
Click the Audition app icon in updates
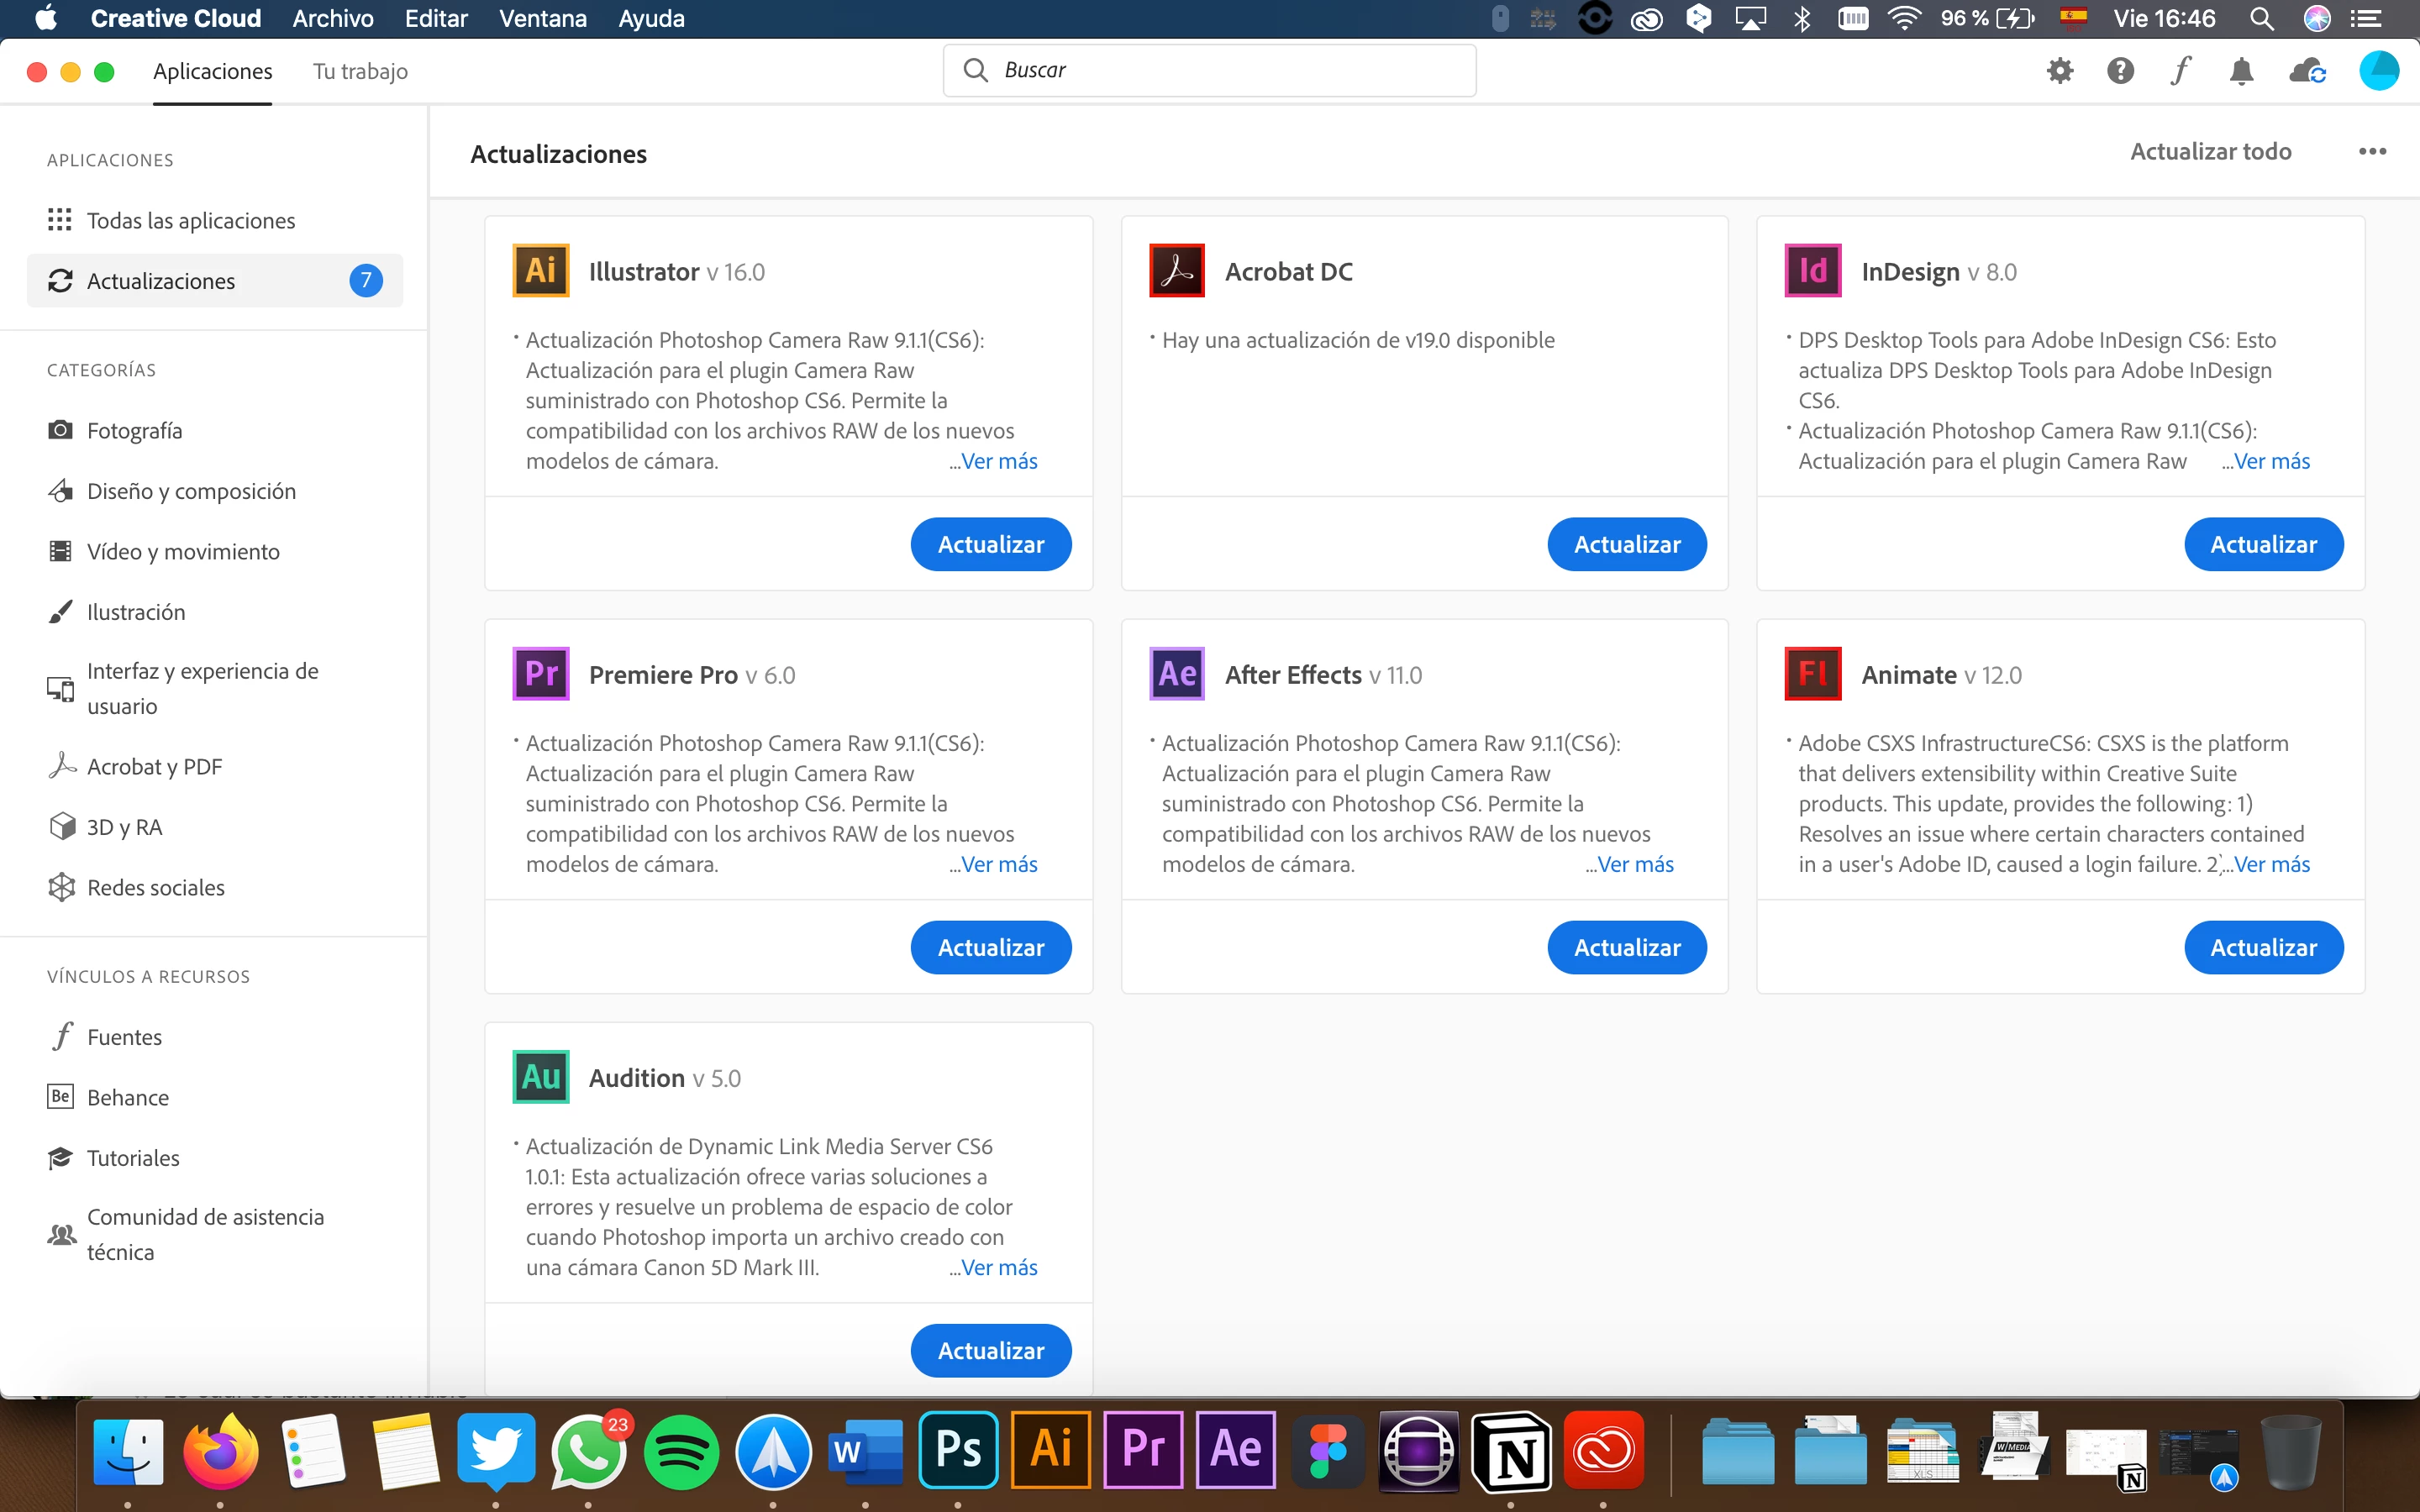click(541, 1077)
